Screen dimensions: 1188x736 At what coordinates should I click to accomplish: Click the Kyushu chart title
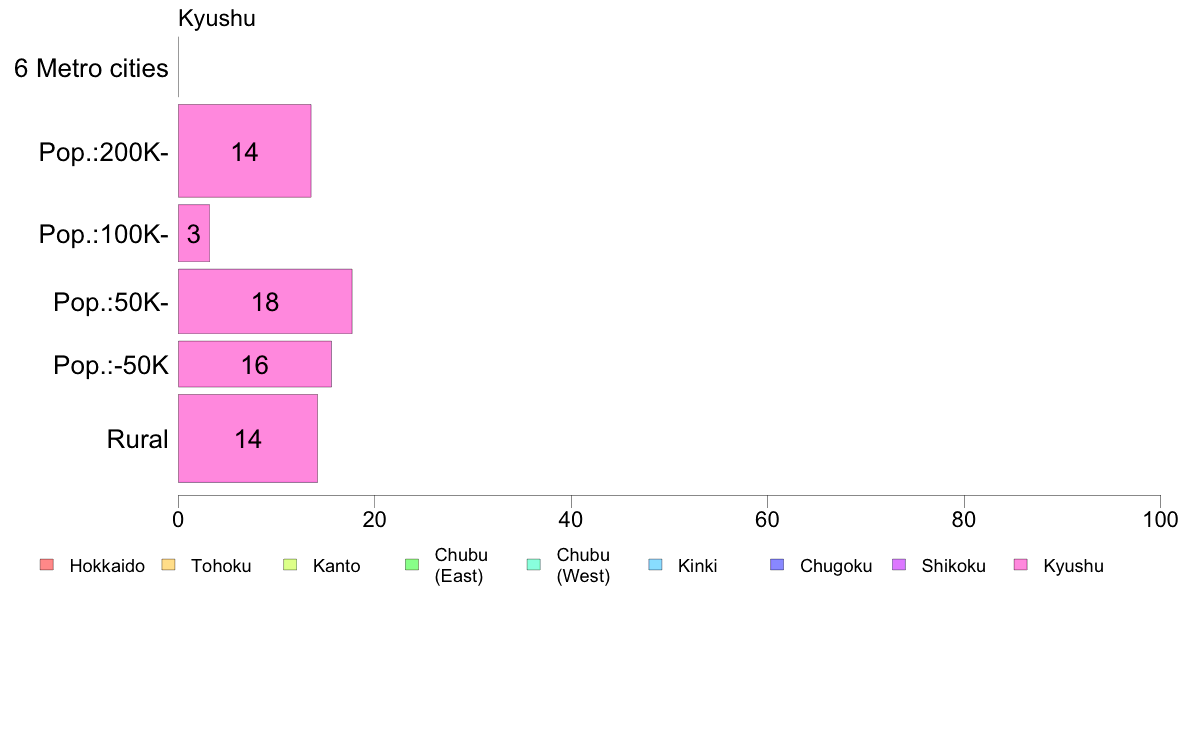point(217,19)
